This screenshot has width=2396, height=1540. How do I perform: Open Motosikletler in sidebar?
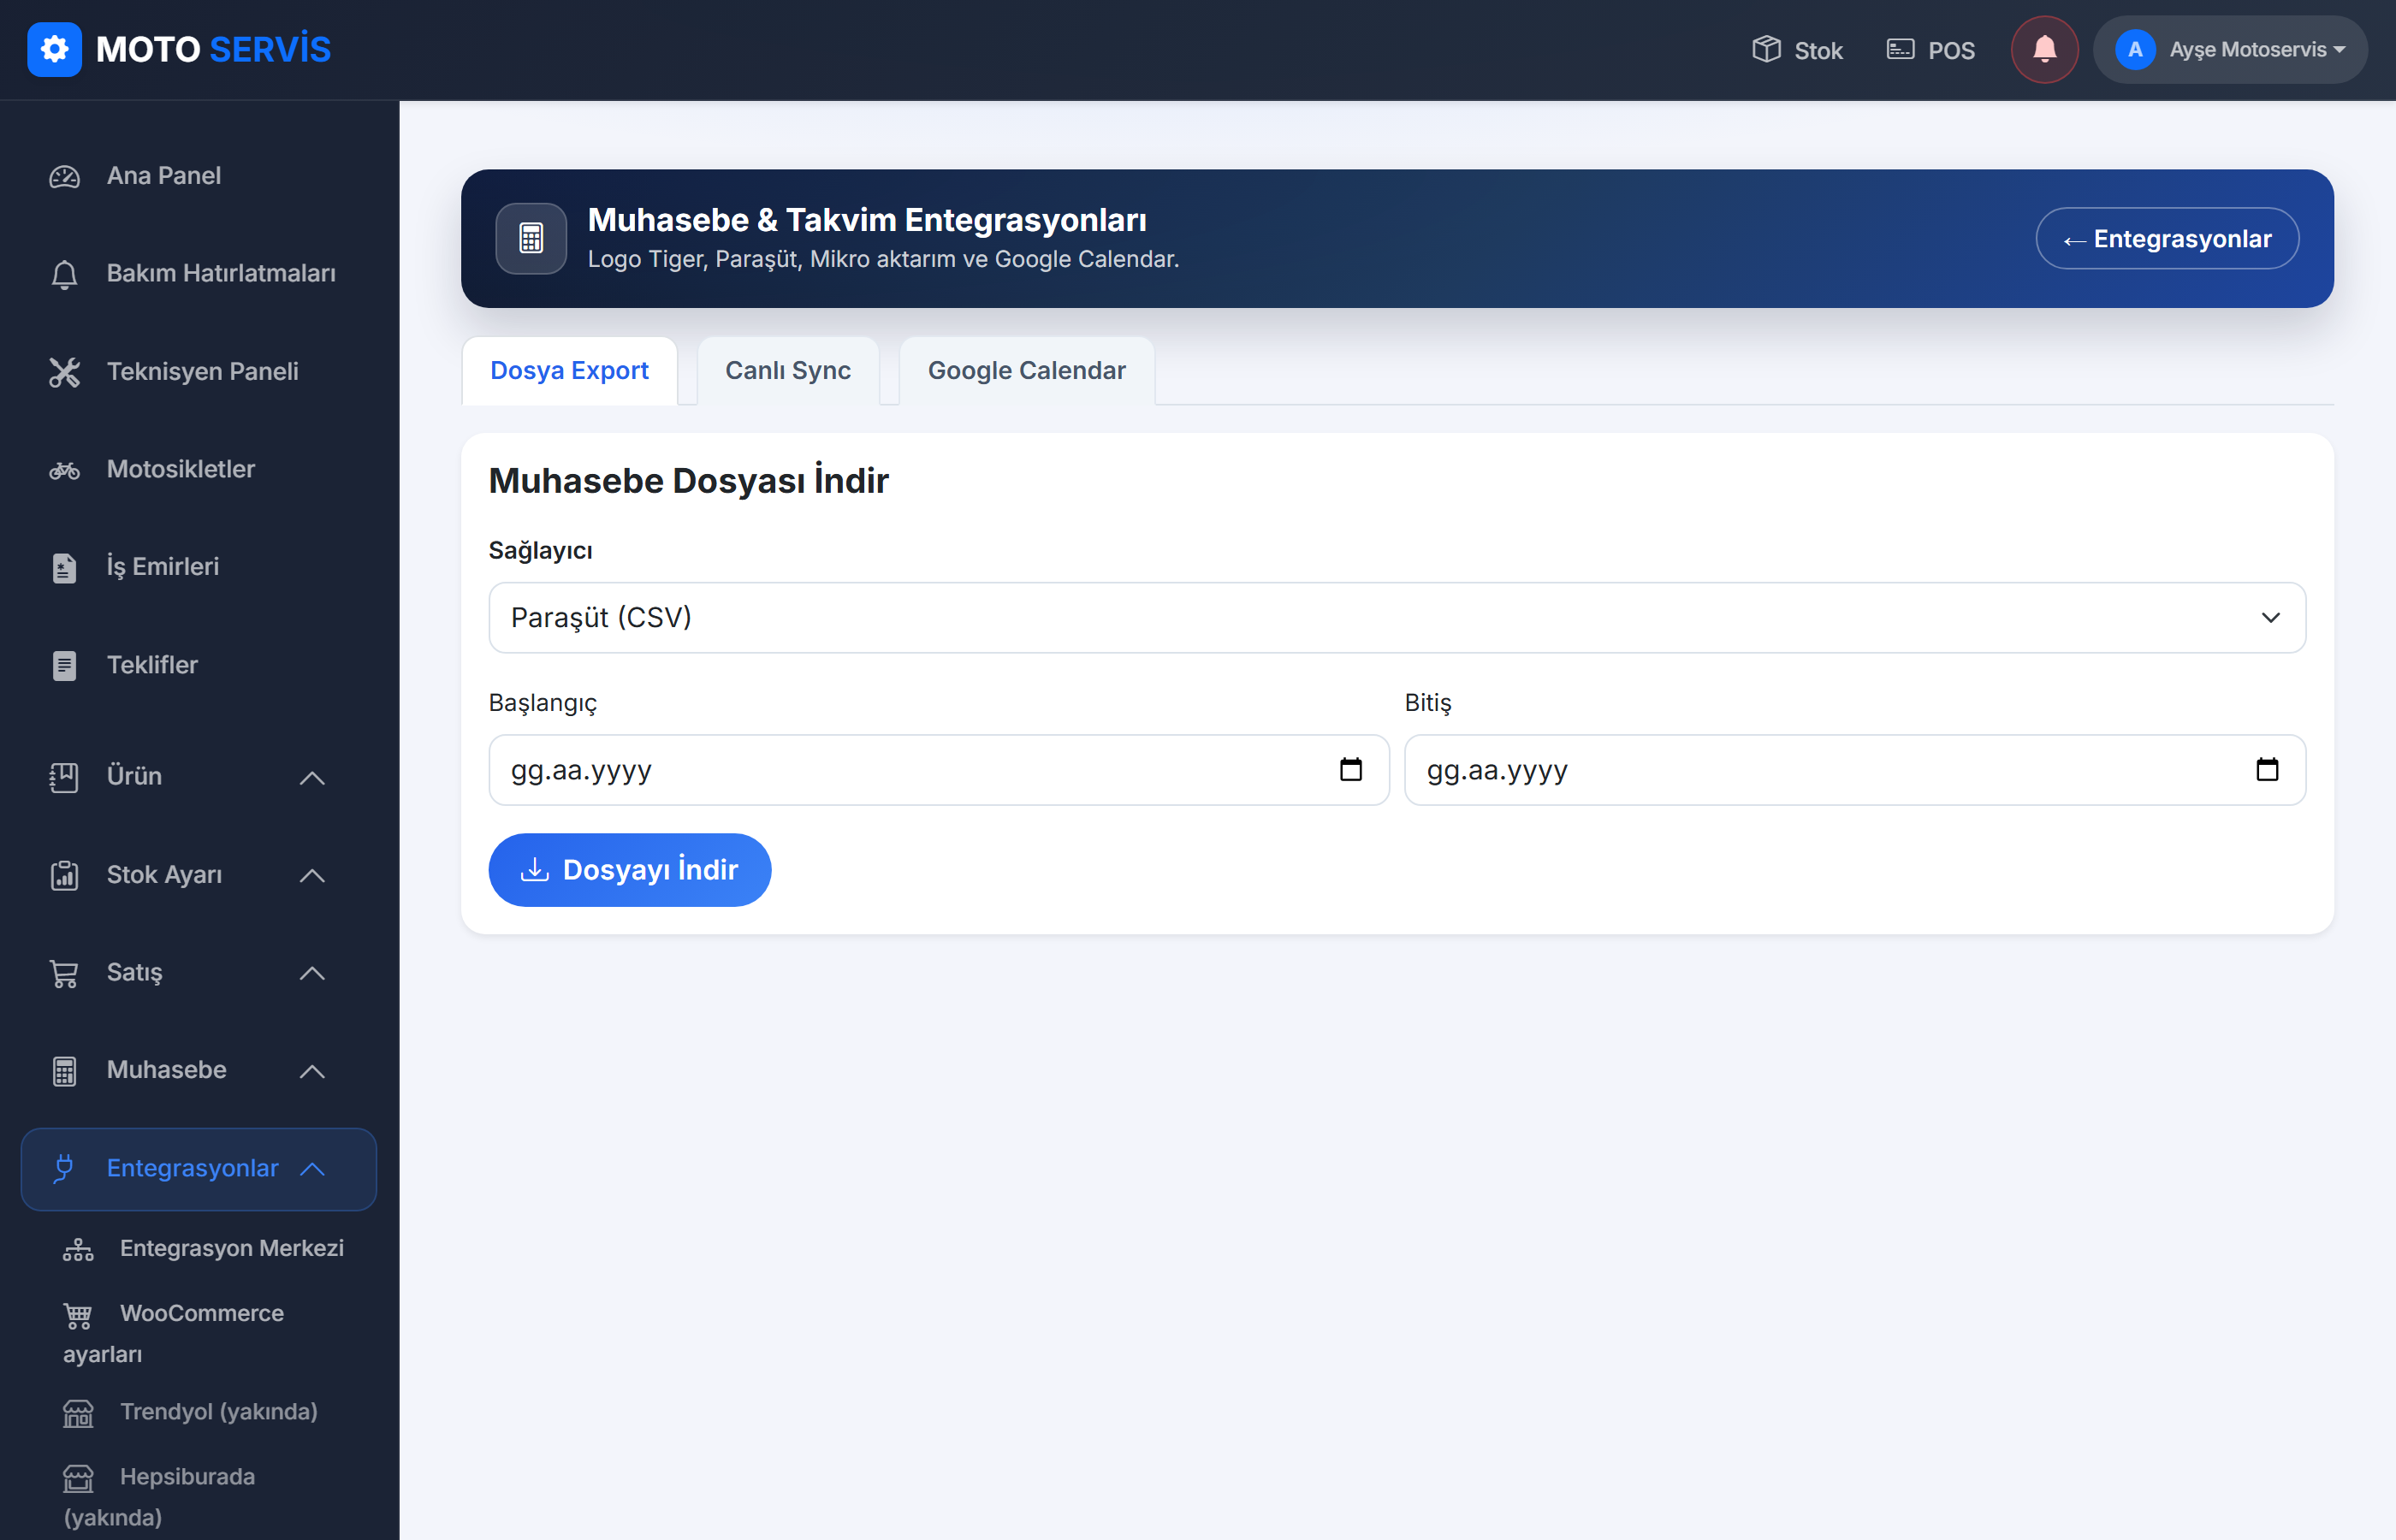pos(199,470)
